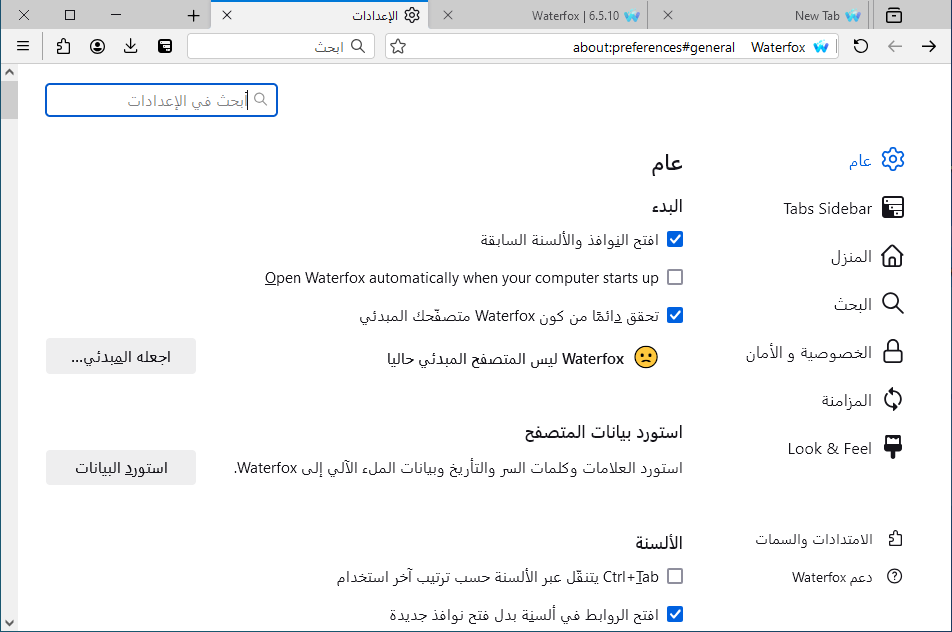Click the house icon for المنزل
952x632 pixels.
click(x=892, y=256)
